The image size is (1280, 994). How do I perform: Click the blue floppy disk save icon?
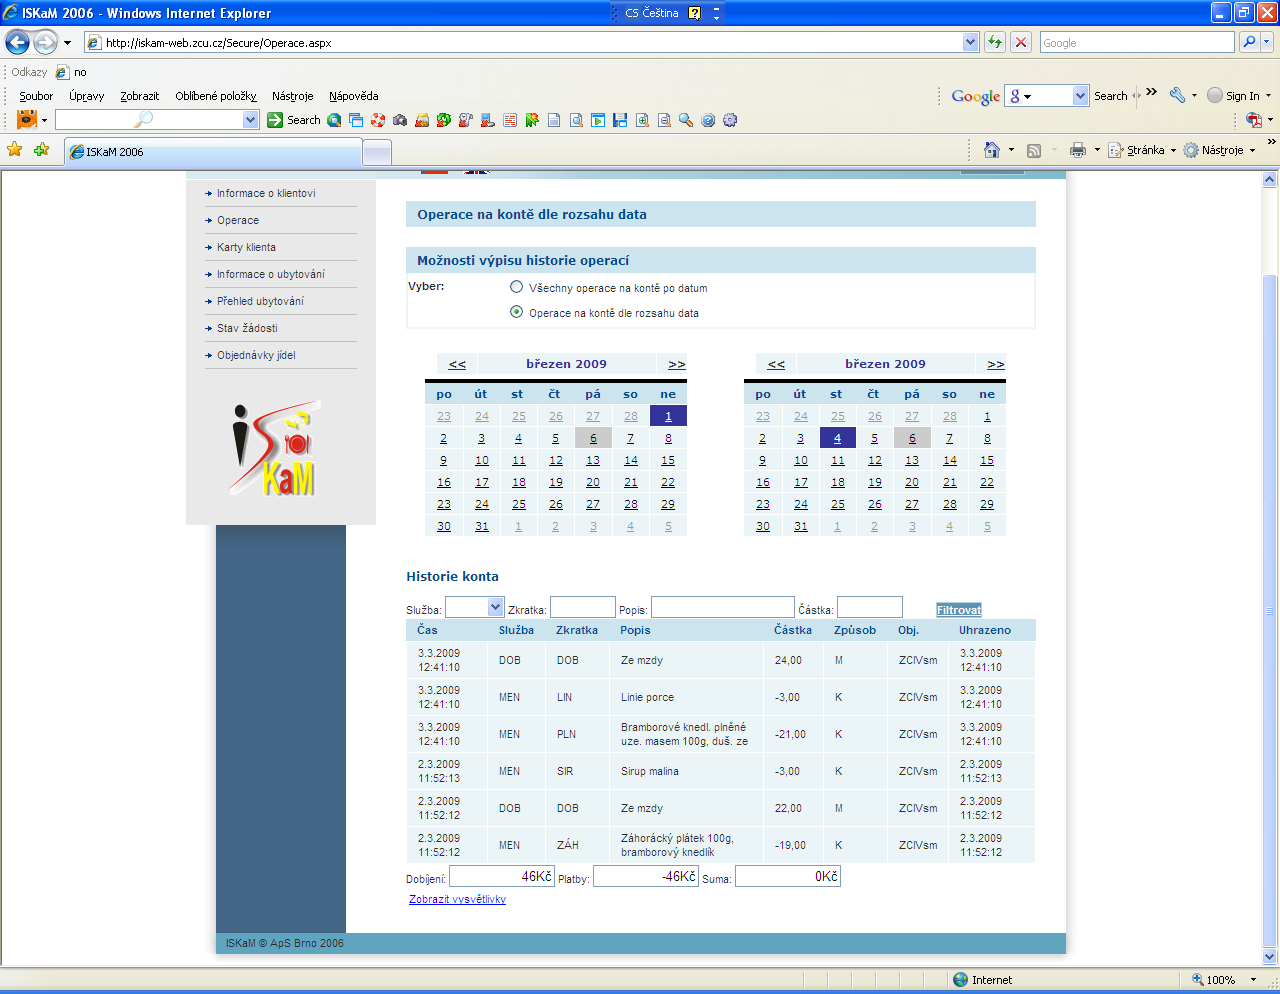click(x=620, y=120)
